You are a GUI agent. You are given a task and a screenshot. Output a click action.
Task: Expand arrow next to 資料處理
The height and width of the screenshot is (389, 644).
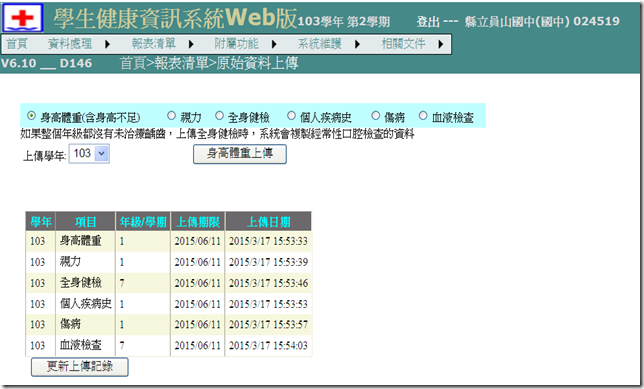pyautogui.click(x=108, y=44)
